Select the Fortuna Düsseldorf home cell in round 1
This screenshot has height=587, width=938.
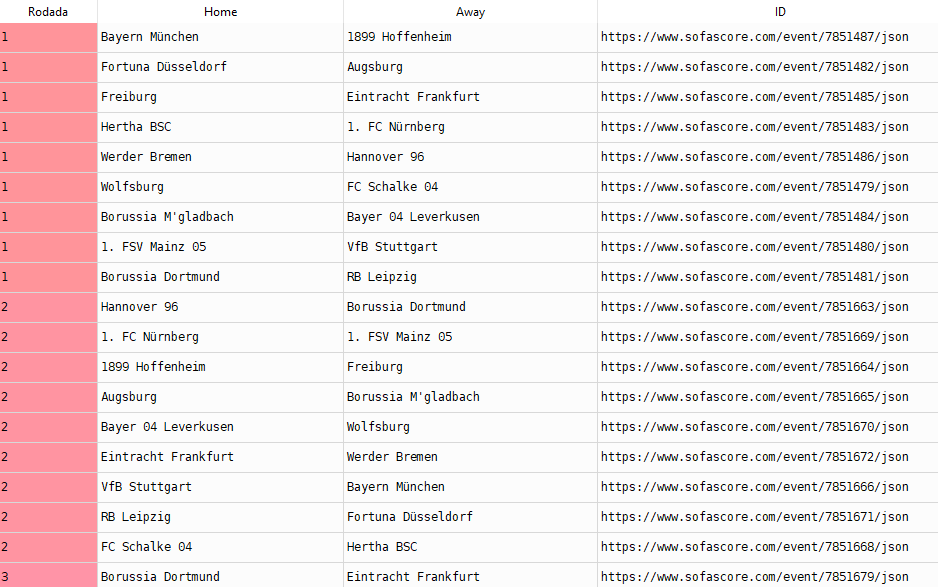[164, 67]
